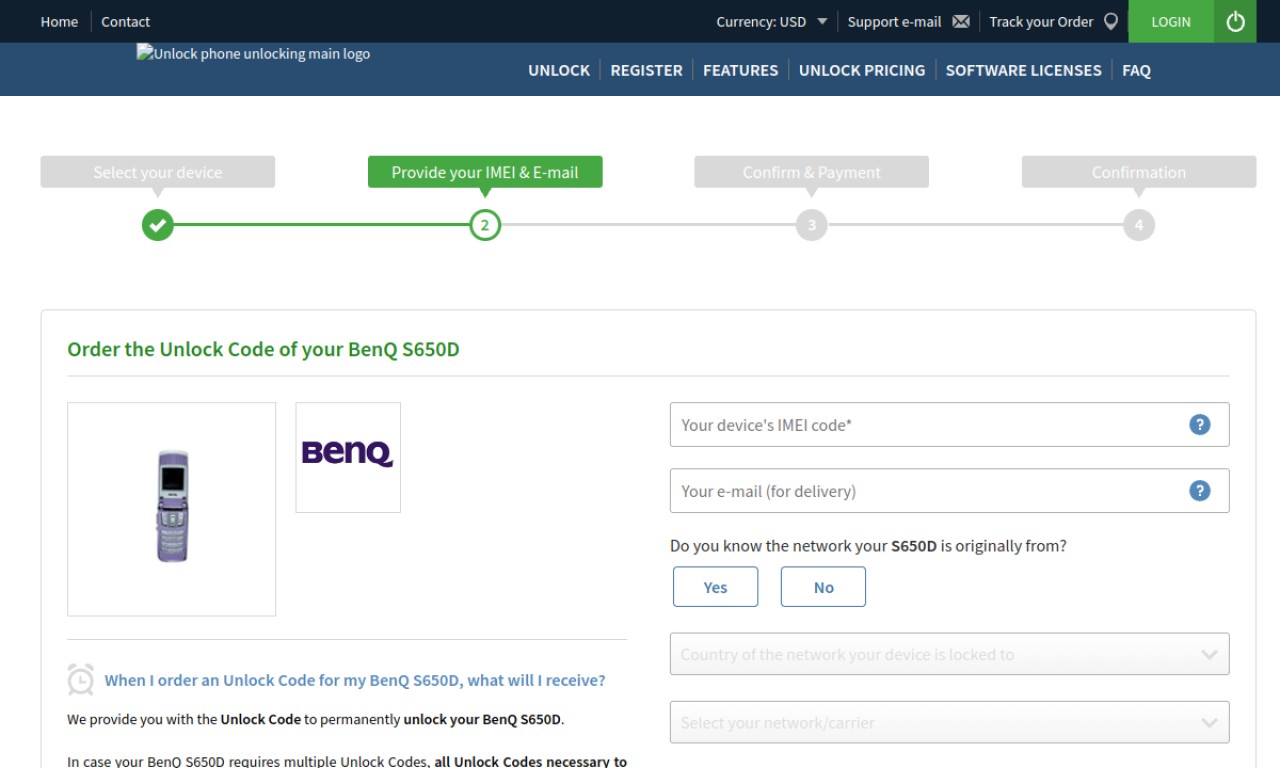The image size is (1280, 768).
Task: Open the Contact link
Action: (x=126, y=22)
